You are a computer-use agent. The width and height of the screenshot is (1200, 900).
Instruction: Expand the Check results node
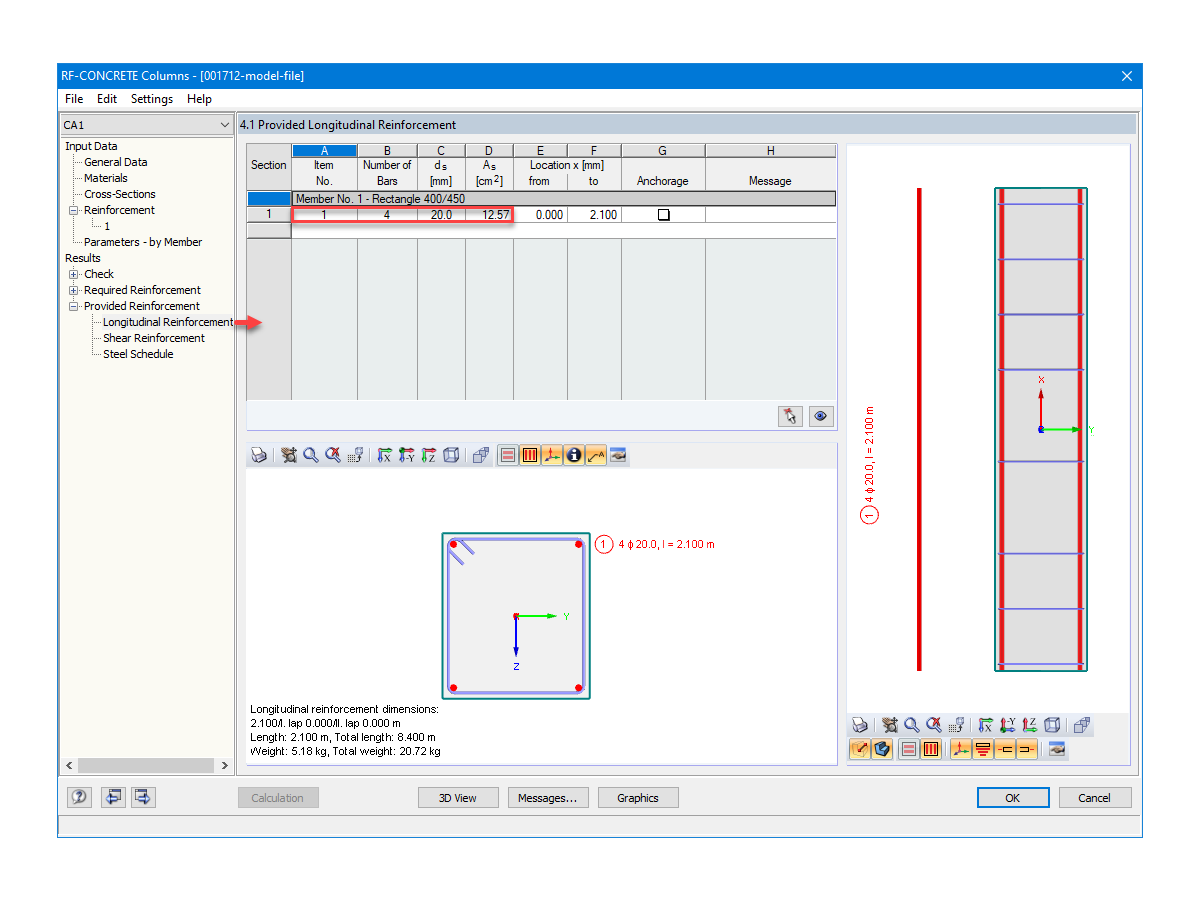coord(73,274)
